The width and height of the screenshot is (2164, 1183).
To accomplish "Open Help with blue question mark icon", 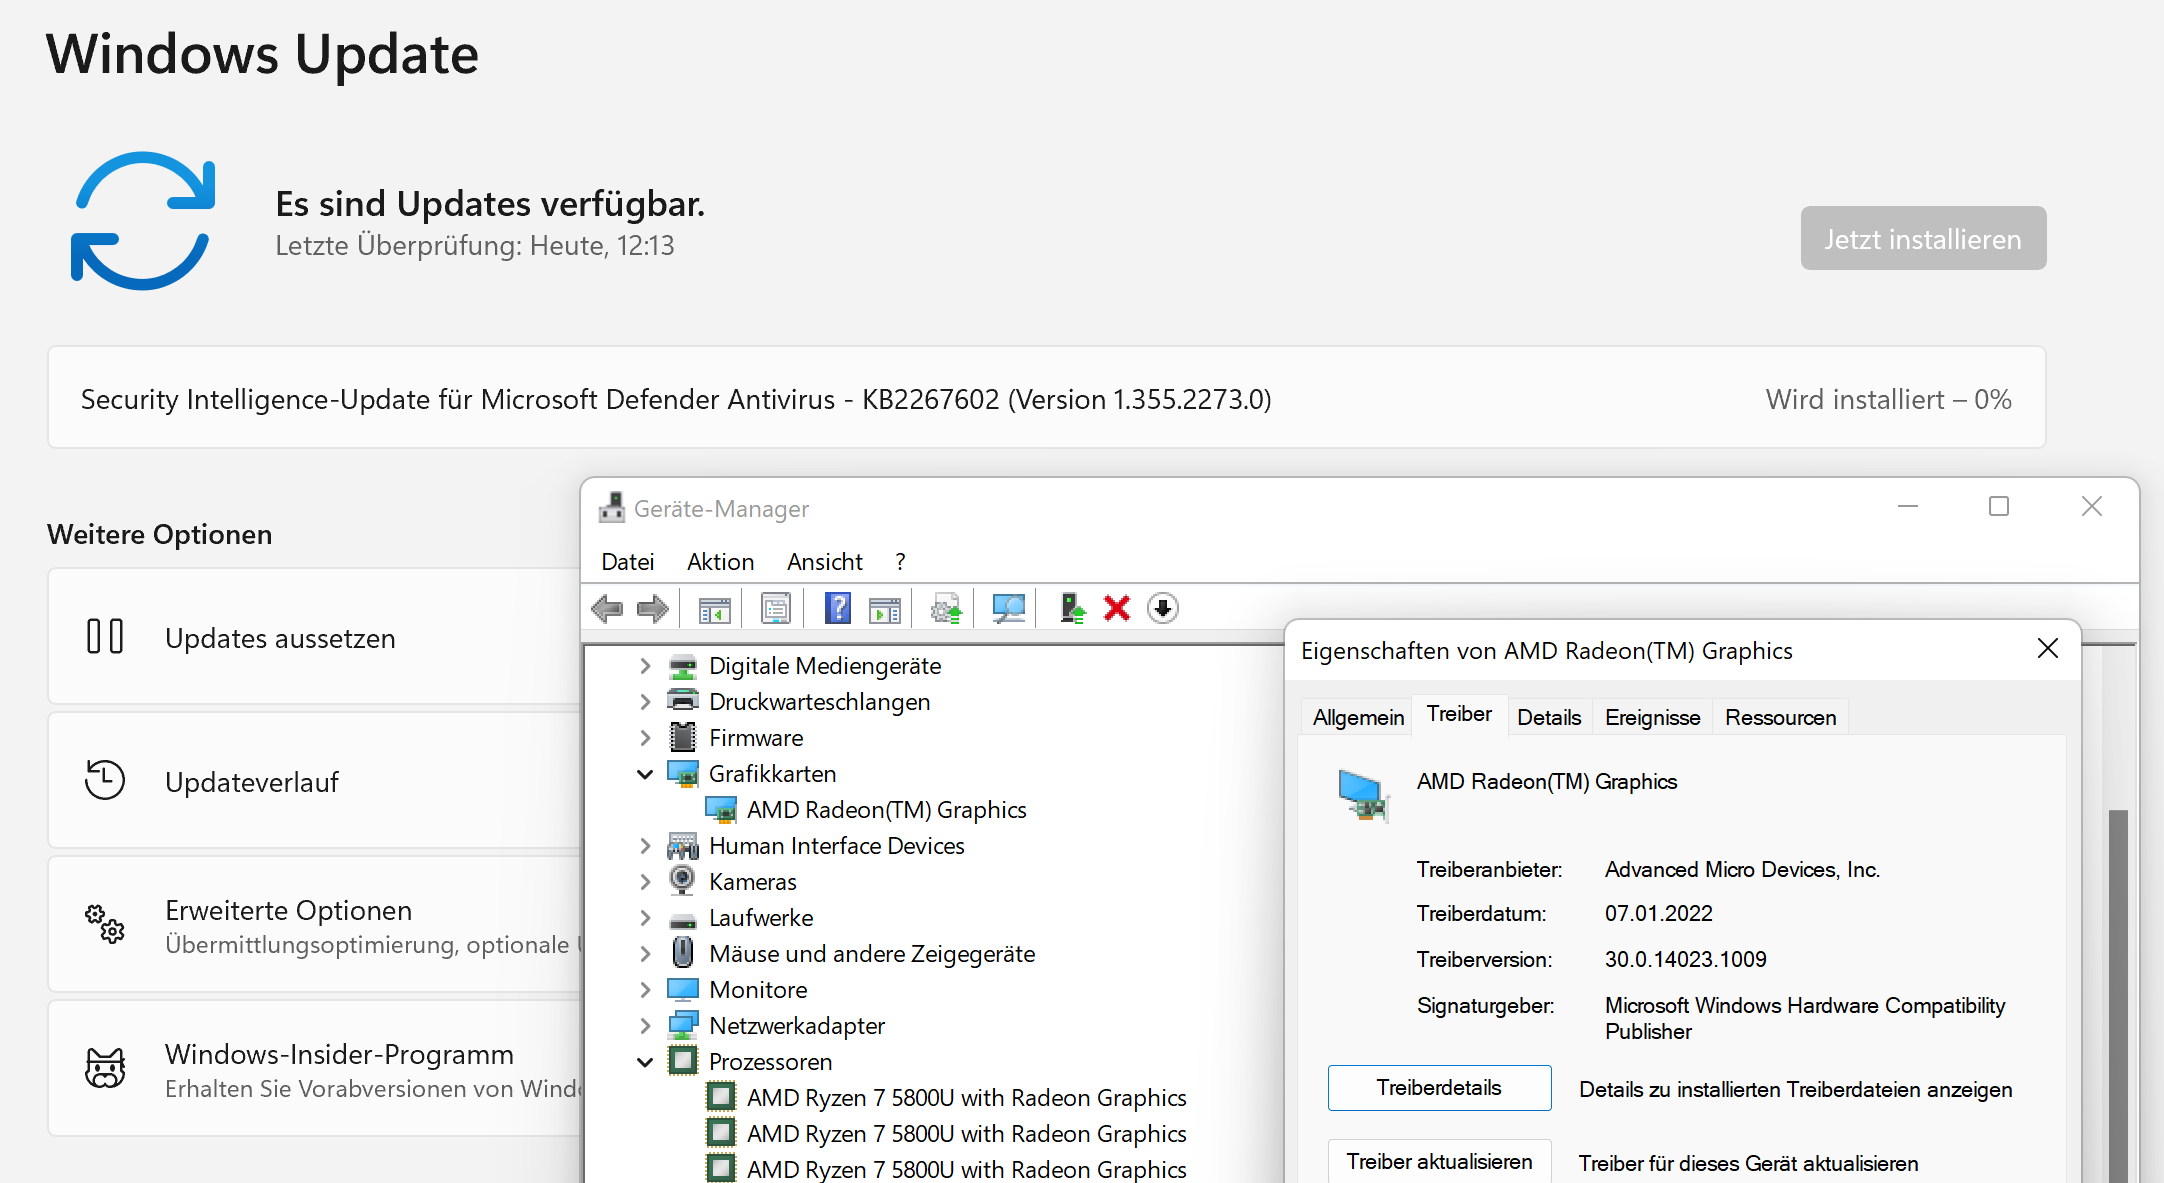I will (x=838, y=608).
